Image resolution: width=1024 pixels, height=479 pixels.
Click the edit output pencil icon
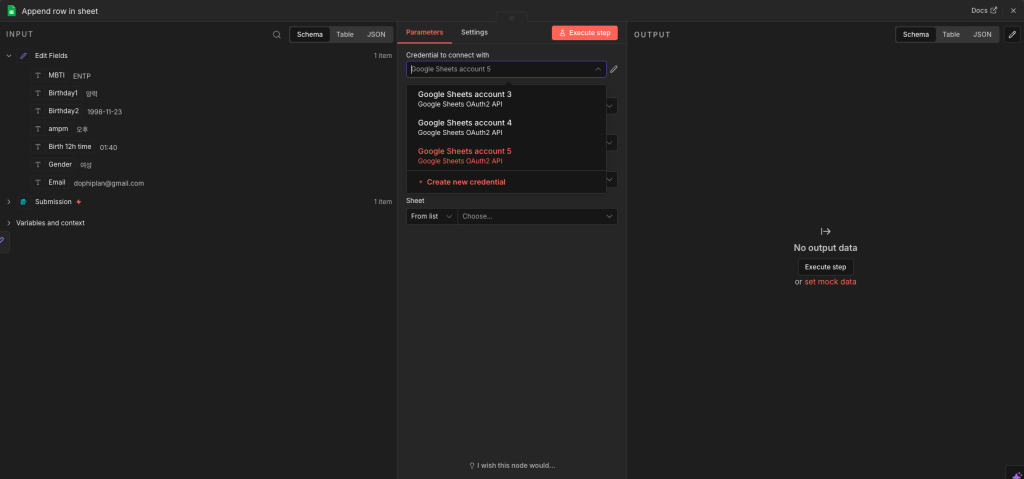[x=1012, y=34]
